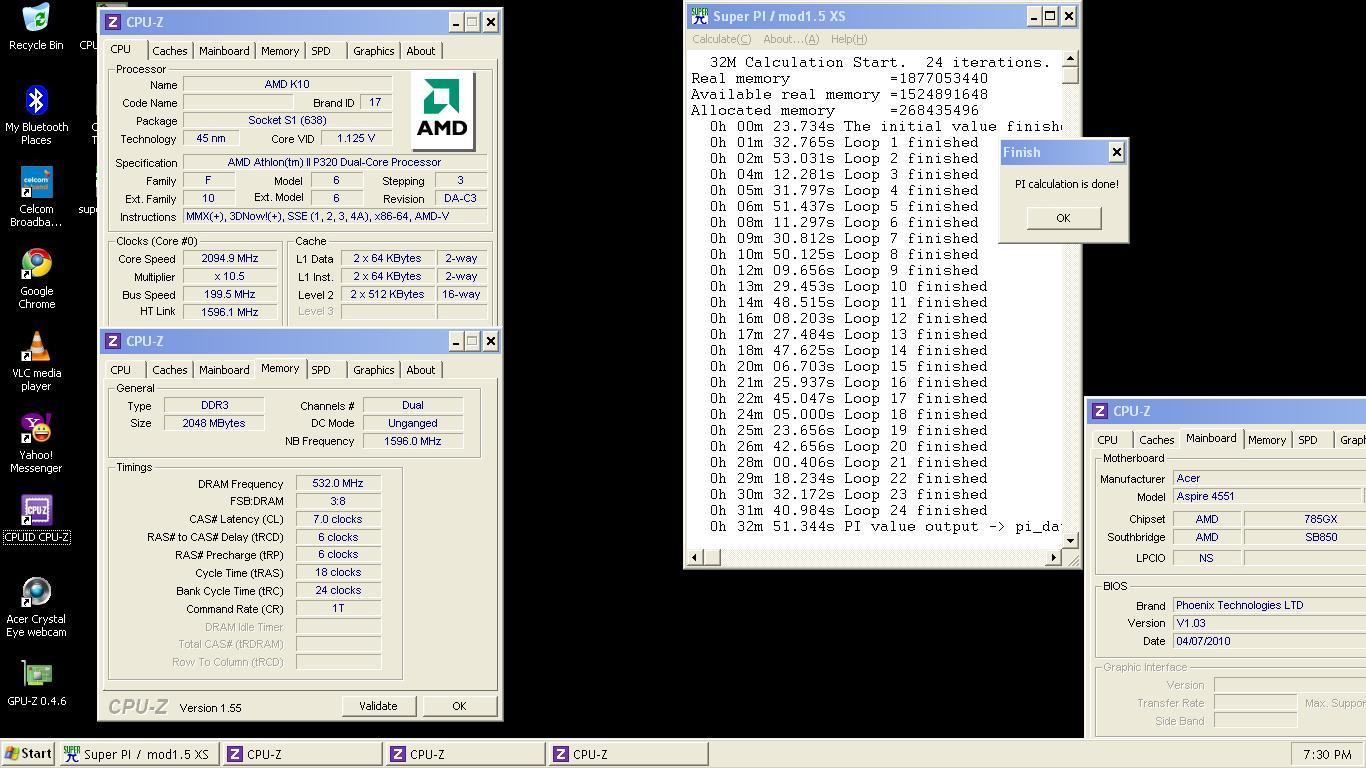Click Super PI horizontal scrollbar right arrow
Screen dimensions: 1366x768
(1054, 557)
